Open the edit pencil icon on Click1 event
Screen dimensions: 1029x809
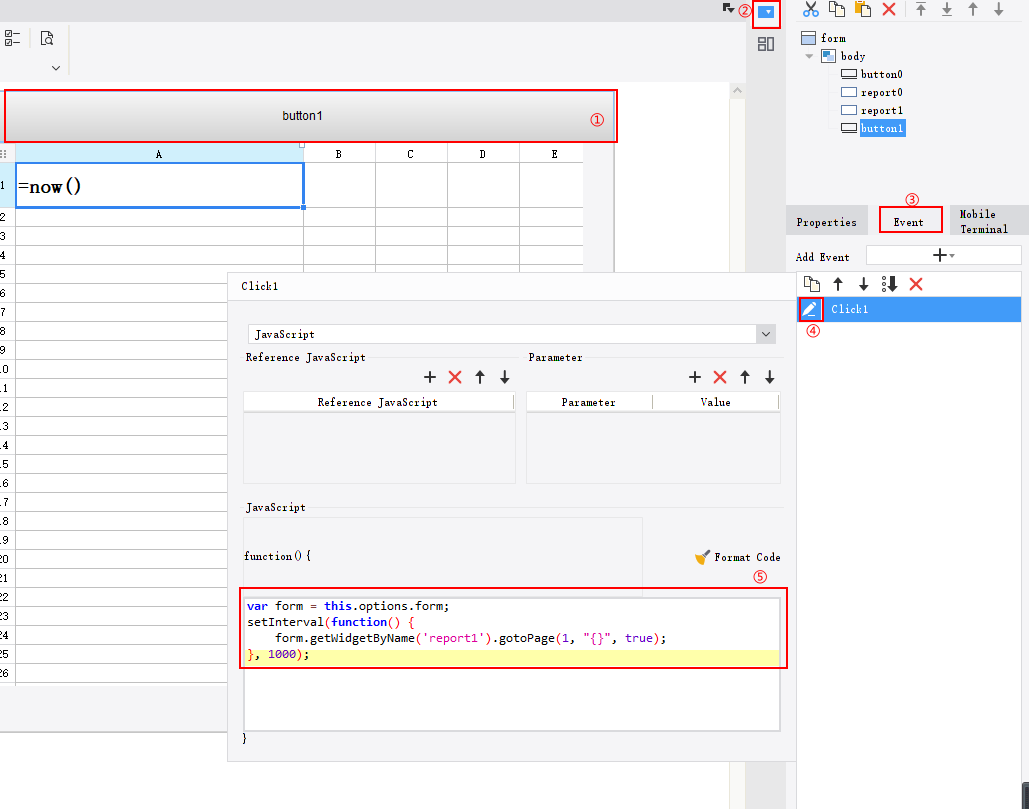coord(810,308)
